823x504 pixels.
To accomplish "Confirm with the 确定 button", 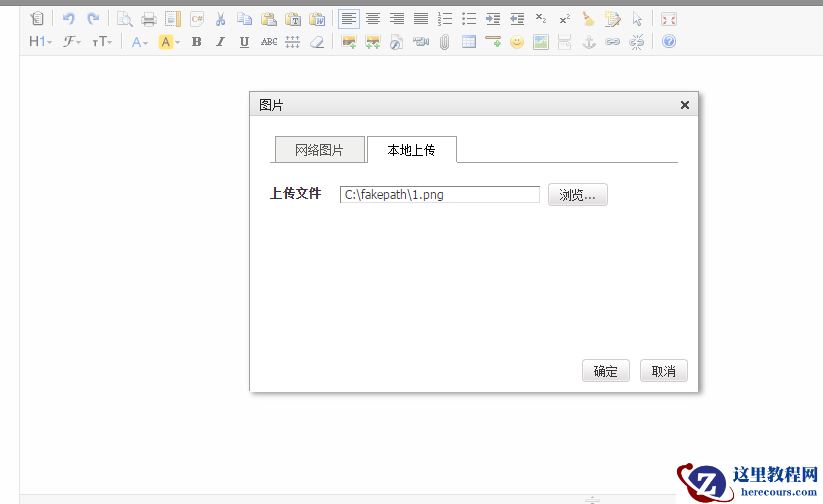I will 606,371.
